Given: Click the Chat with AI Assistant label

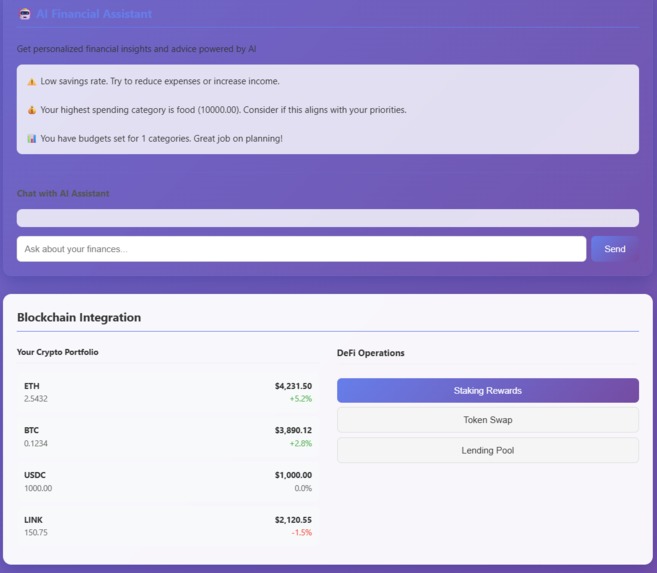Looking at the screenshot, I should pyautogui.click(x=63, y=194).
